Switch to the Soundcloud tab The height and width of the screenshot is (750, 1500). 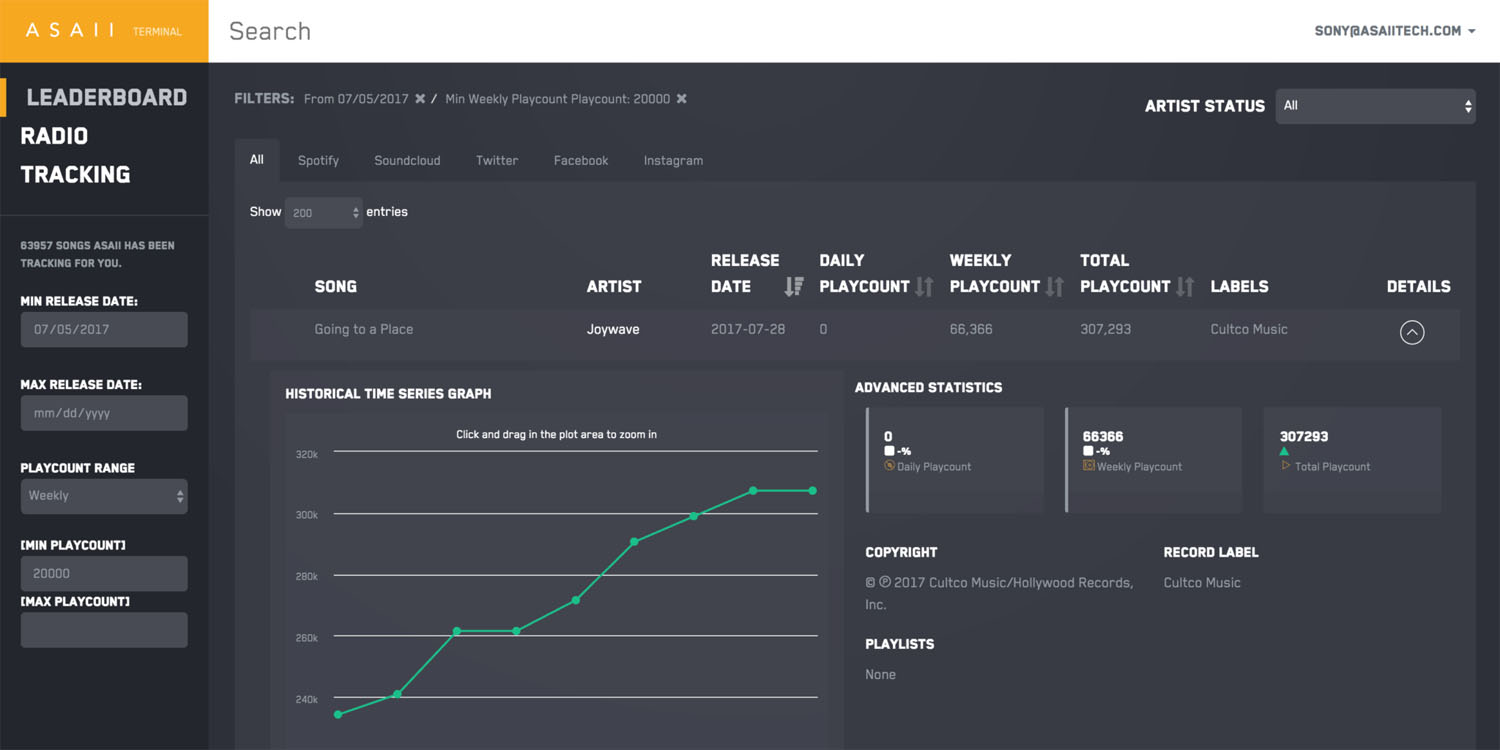pyautogui.click(x=407, y=161)
